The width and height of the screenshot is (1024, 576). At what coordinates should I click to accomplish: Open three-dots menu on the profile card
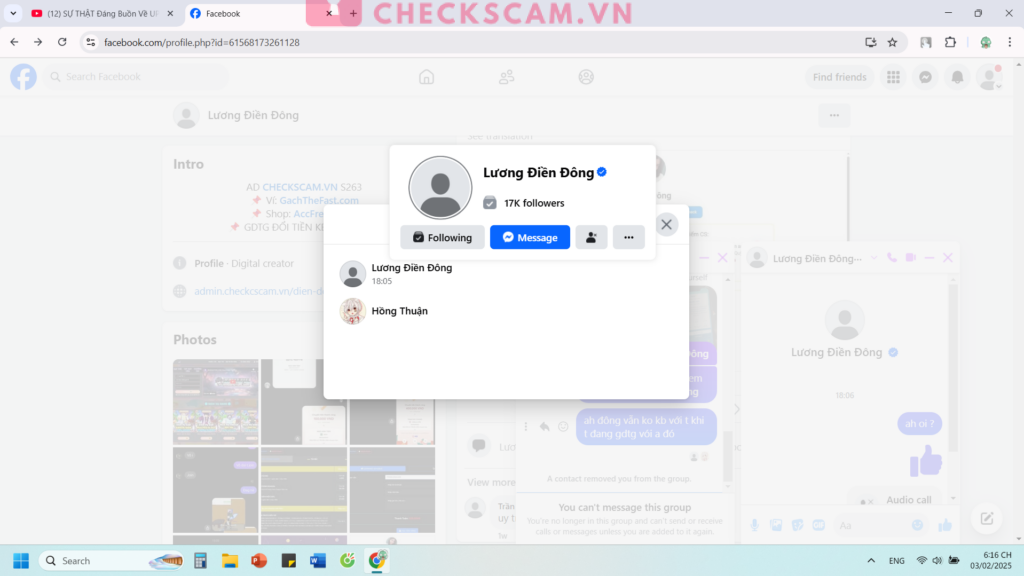click(x=628, y=237)
